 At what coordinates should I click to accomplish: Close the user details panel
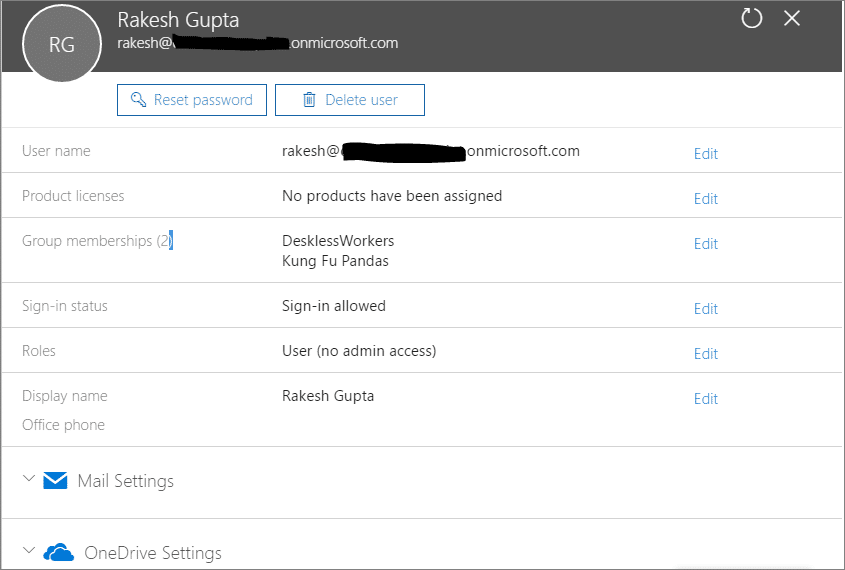[792, 18]
